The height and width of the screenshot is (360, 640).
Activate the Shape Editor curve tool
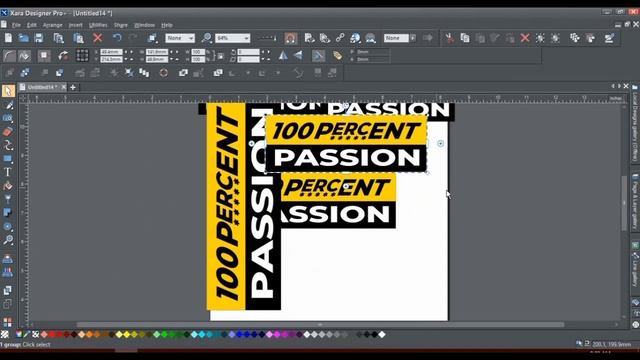coord(8,145)
